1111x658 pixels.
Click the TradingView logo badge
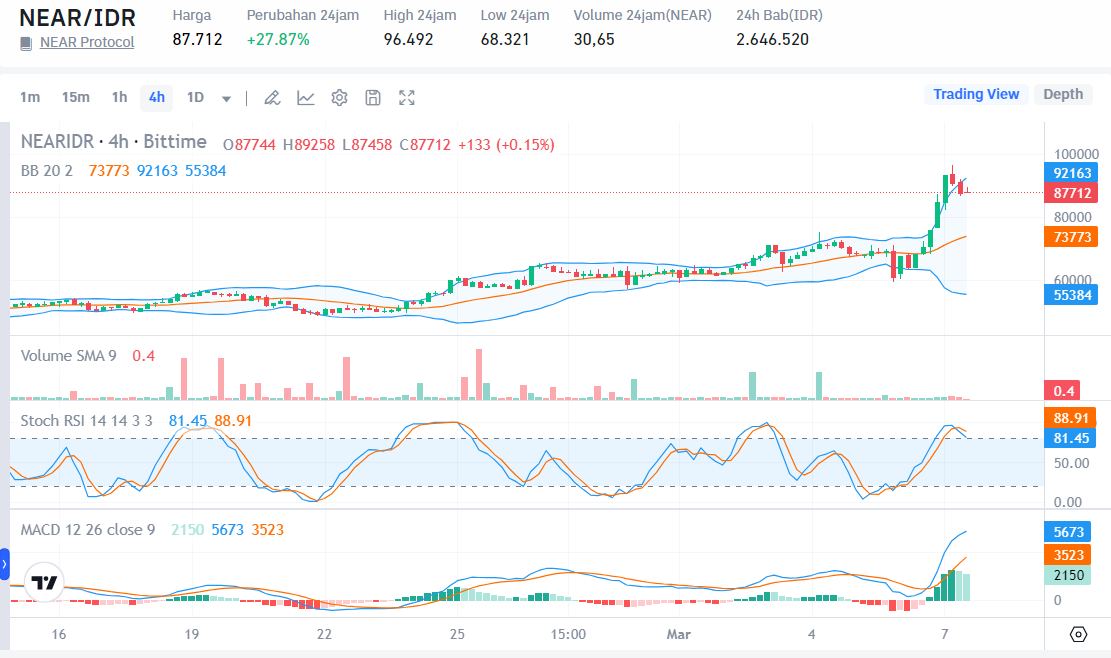pyautogui.click(x=44, y=583)
